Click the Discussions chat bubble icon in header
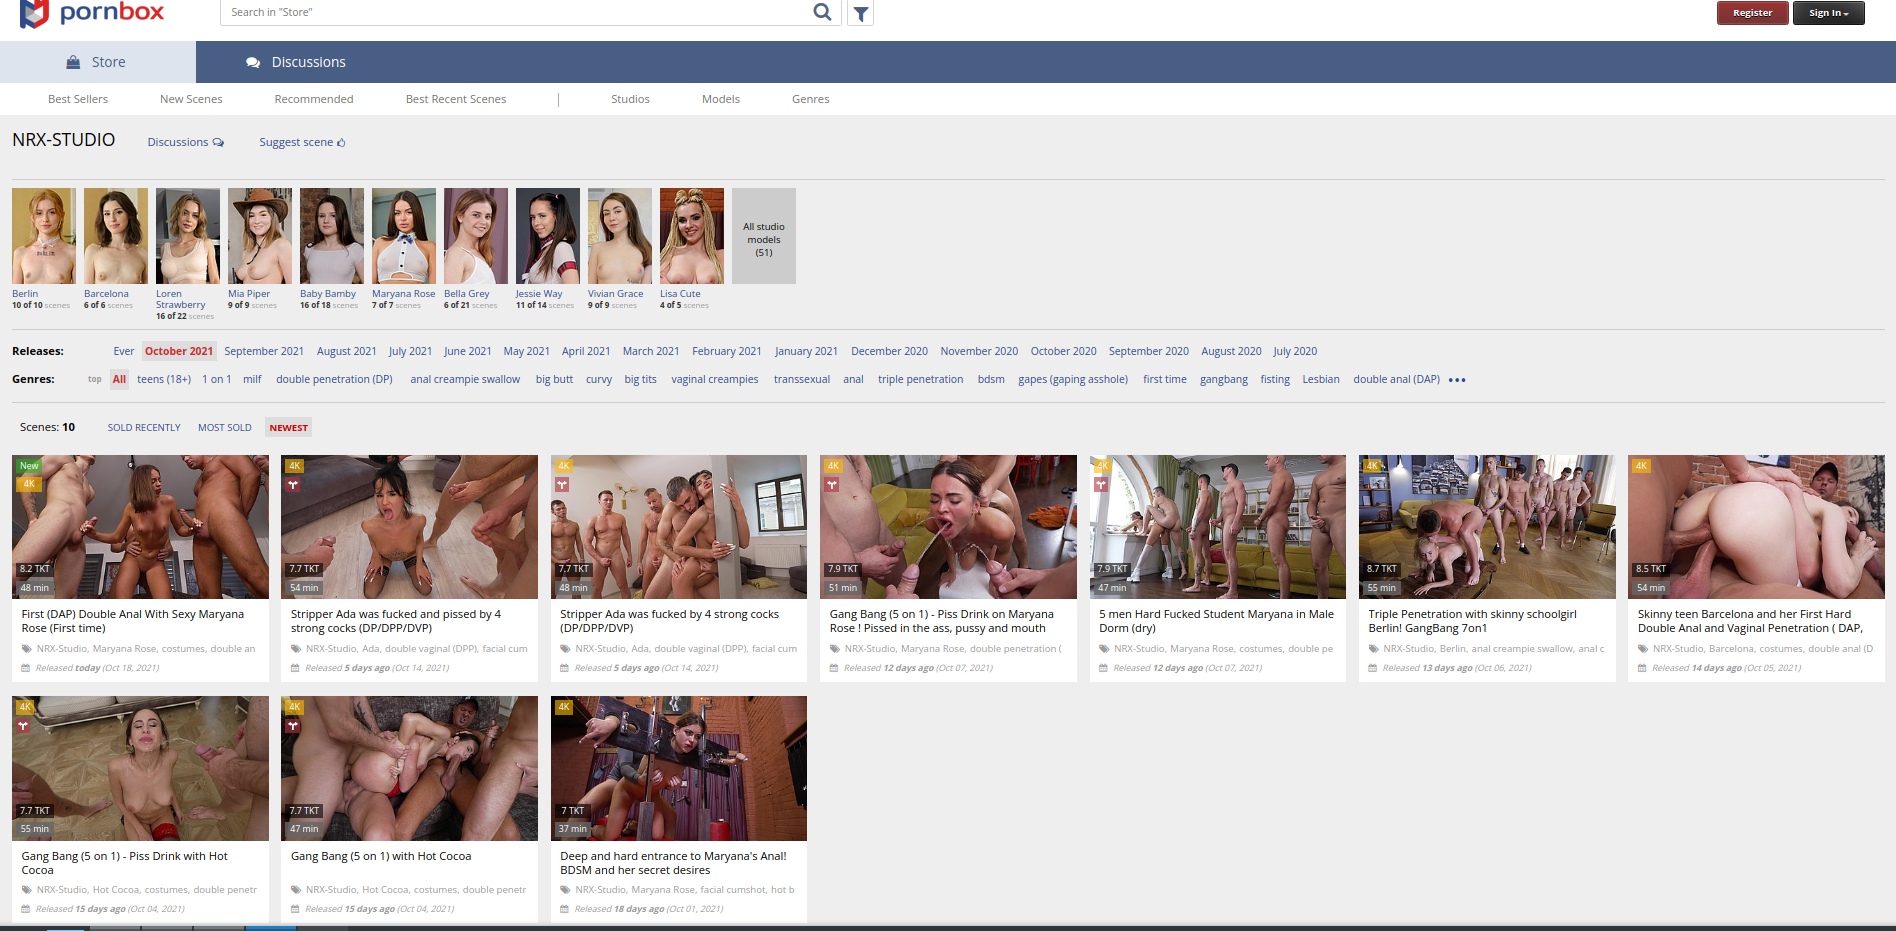This screenshot has width=1896, height=931. coord(253,62)
